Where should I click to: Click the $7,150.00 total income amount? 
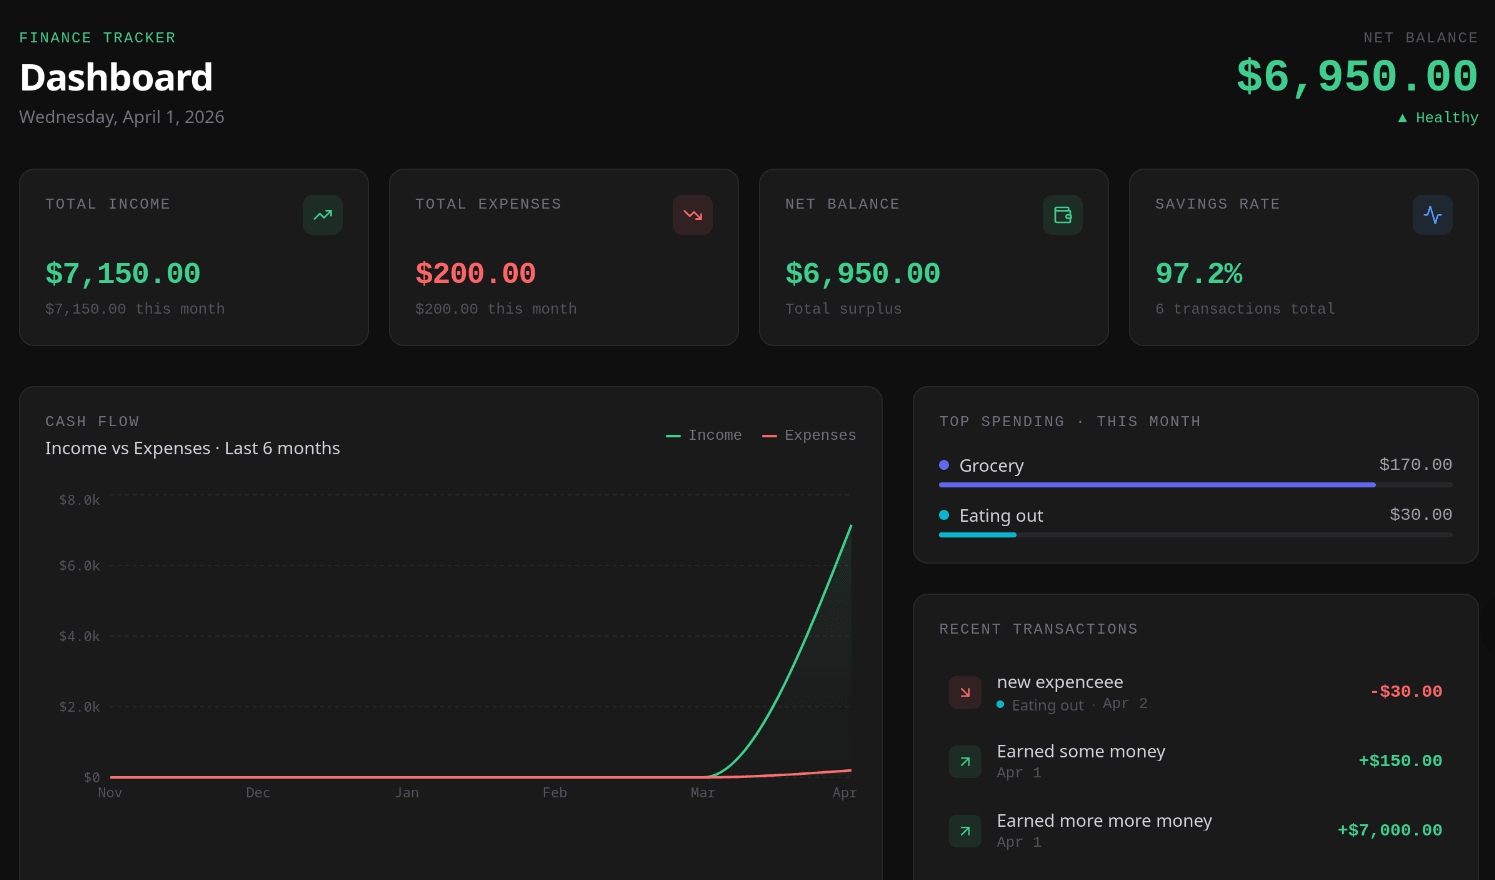[123, 274]
